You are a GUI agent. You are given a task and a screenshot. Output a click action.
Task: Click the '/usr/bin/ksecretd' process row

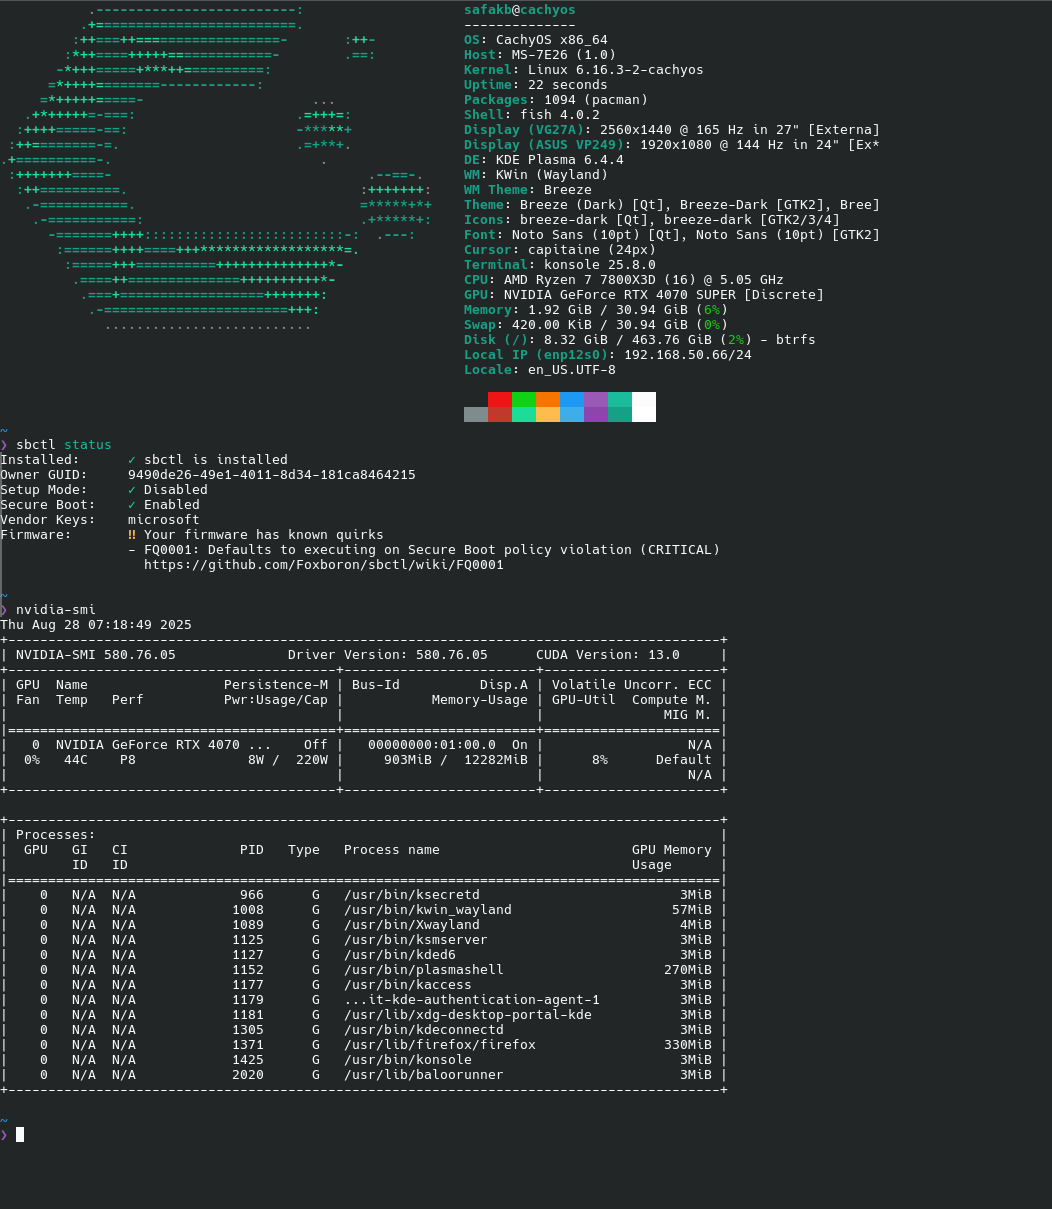point(364,895)
